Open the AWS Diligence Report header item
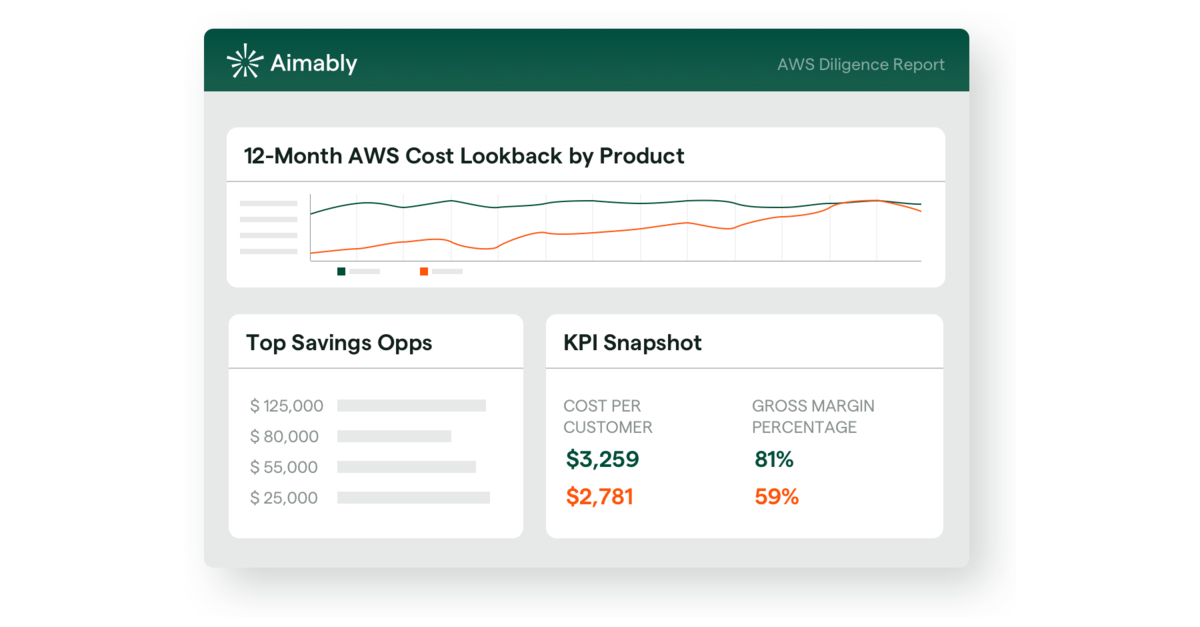The width and height of the screenshot is (1200, 627). [x=860, y=64]
